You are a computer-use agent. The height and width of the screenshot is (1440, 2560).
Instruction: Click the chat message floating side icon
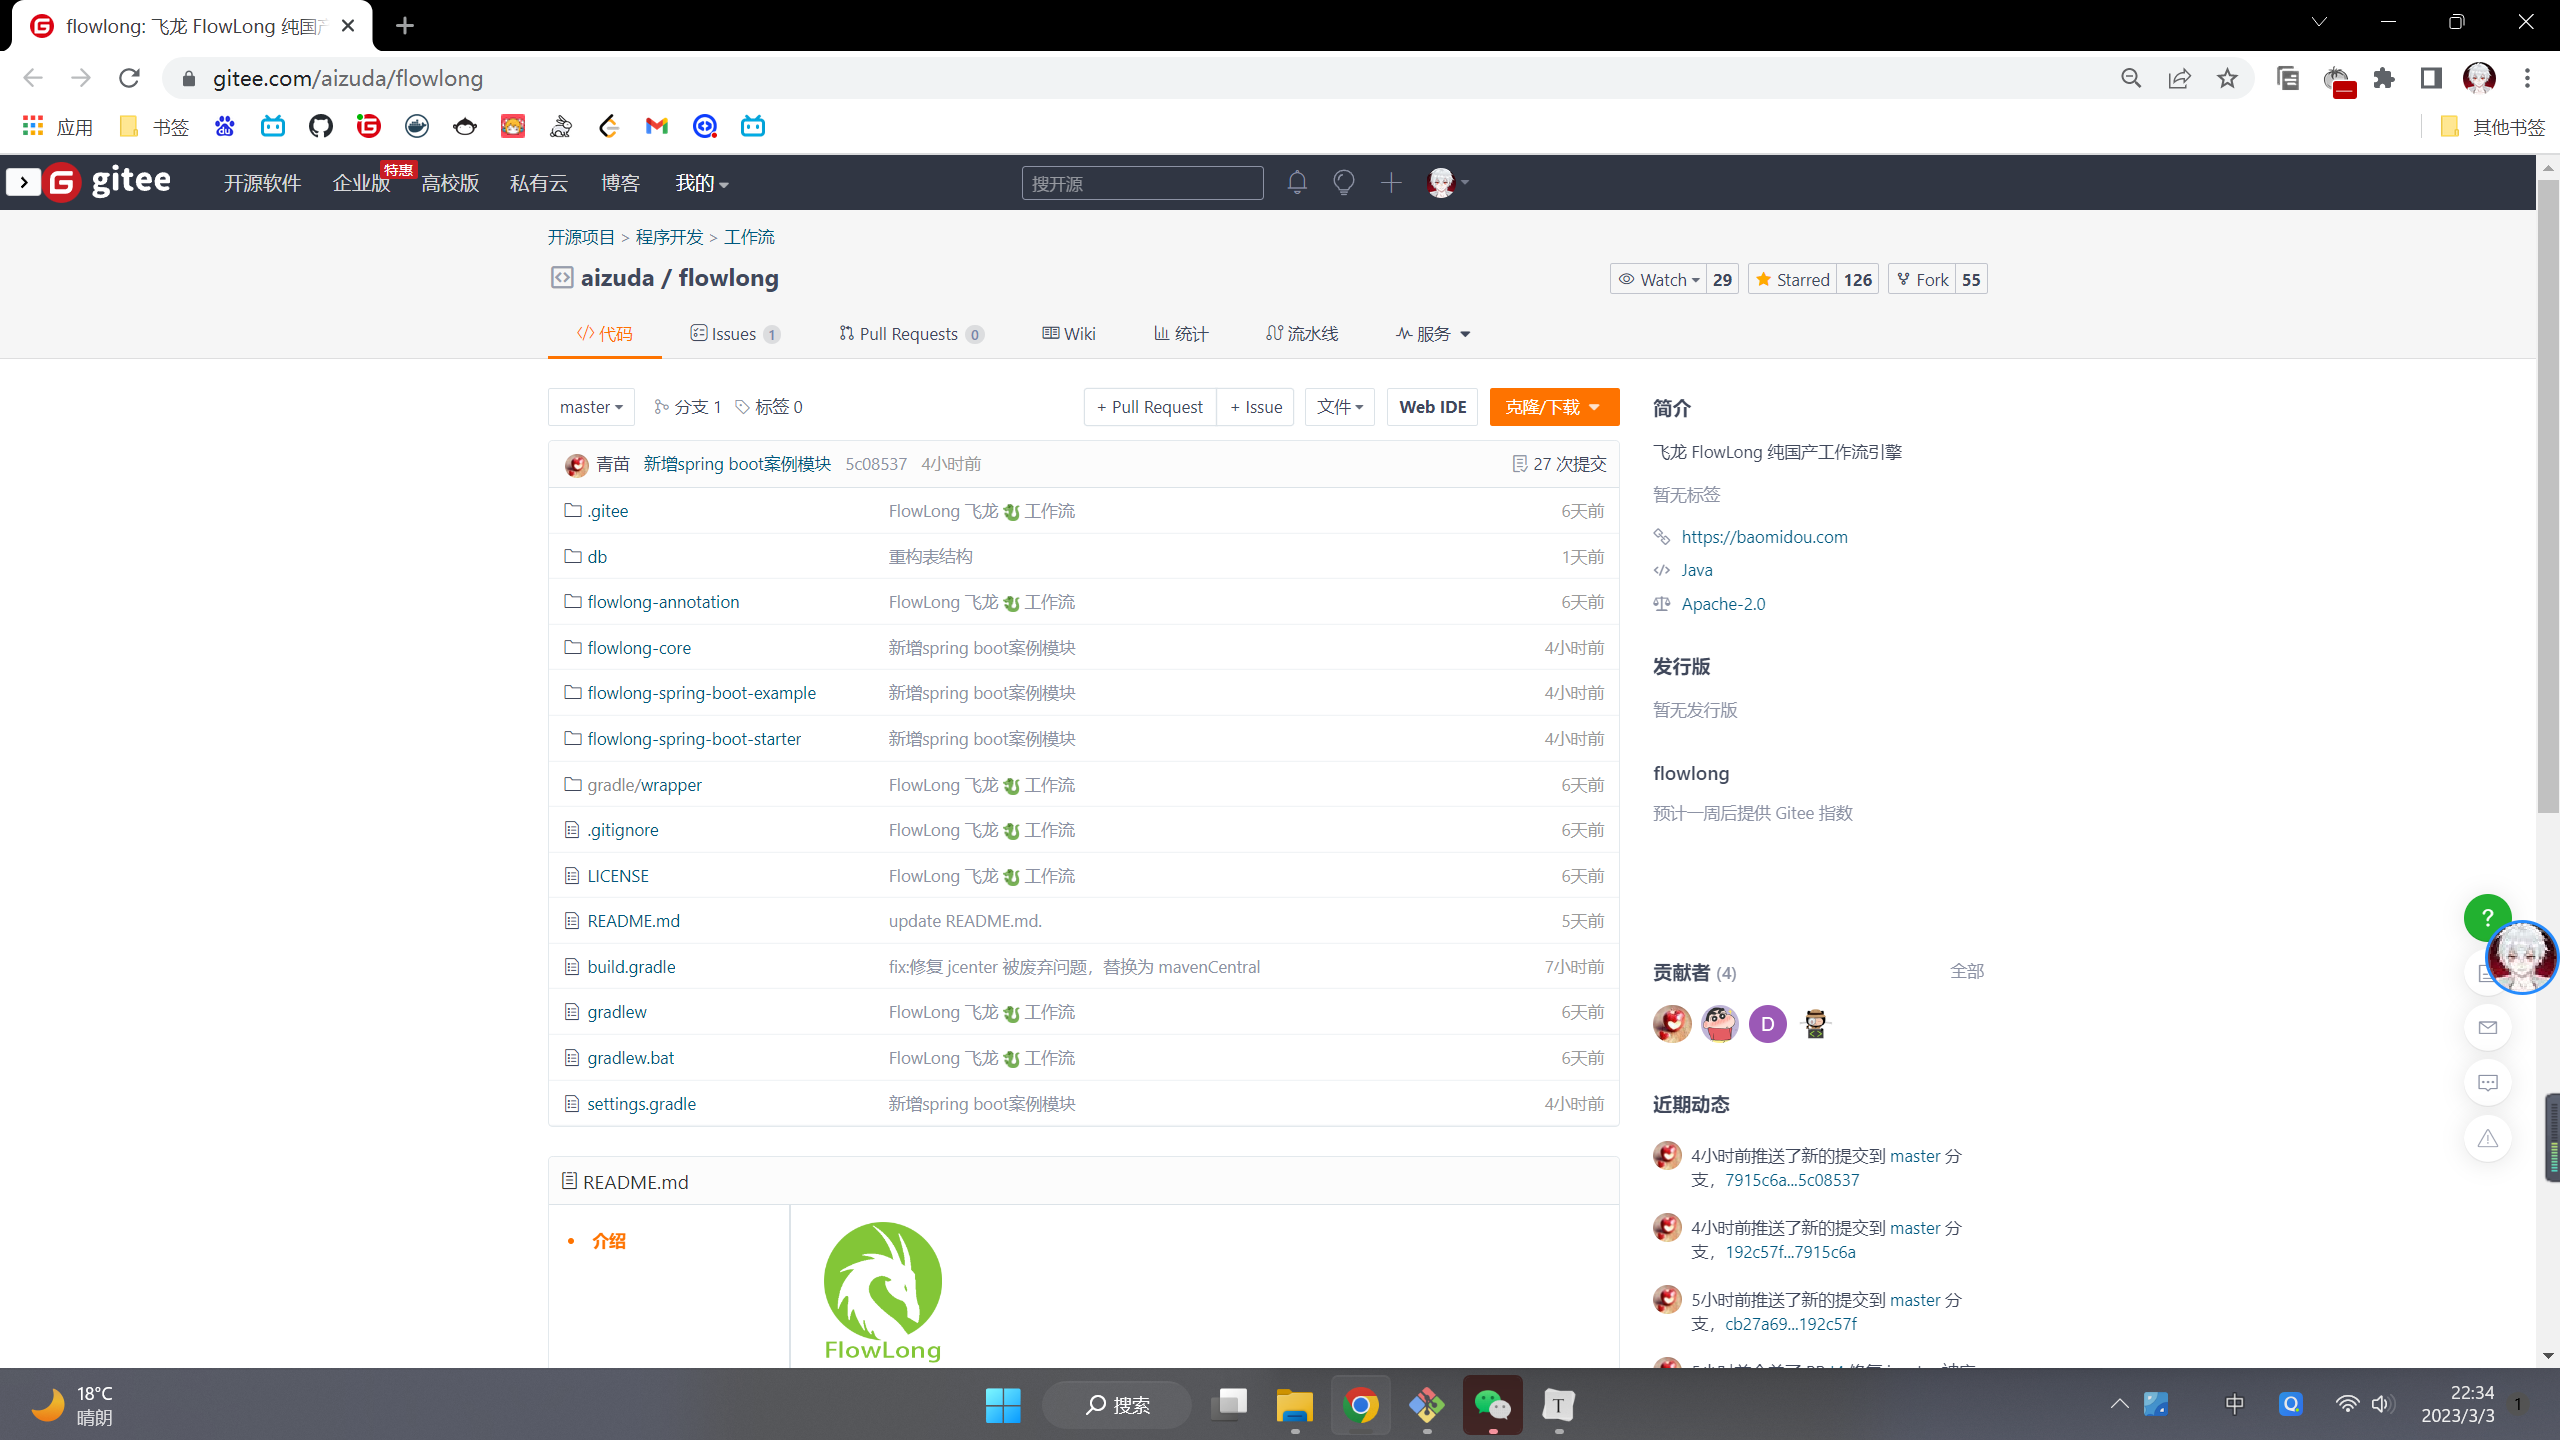2488,1083
